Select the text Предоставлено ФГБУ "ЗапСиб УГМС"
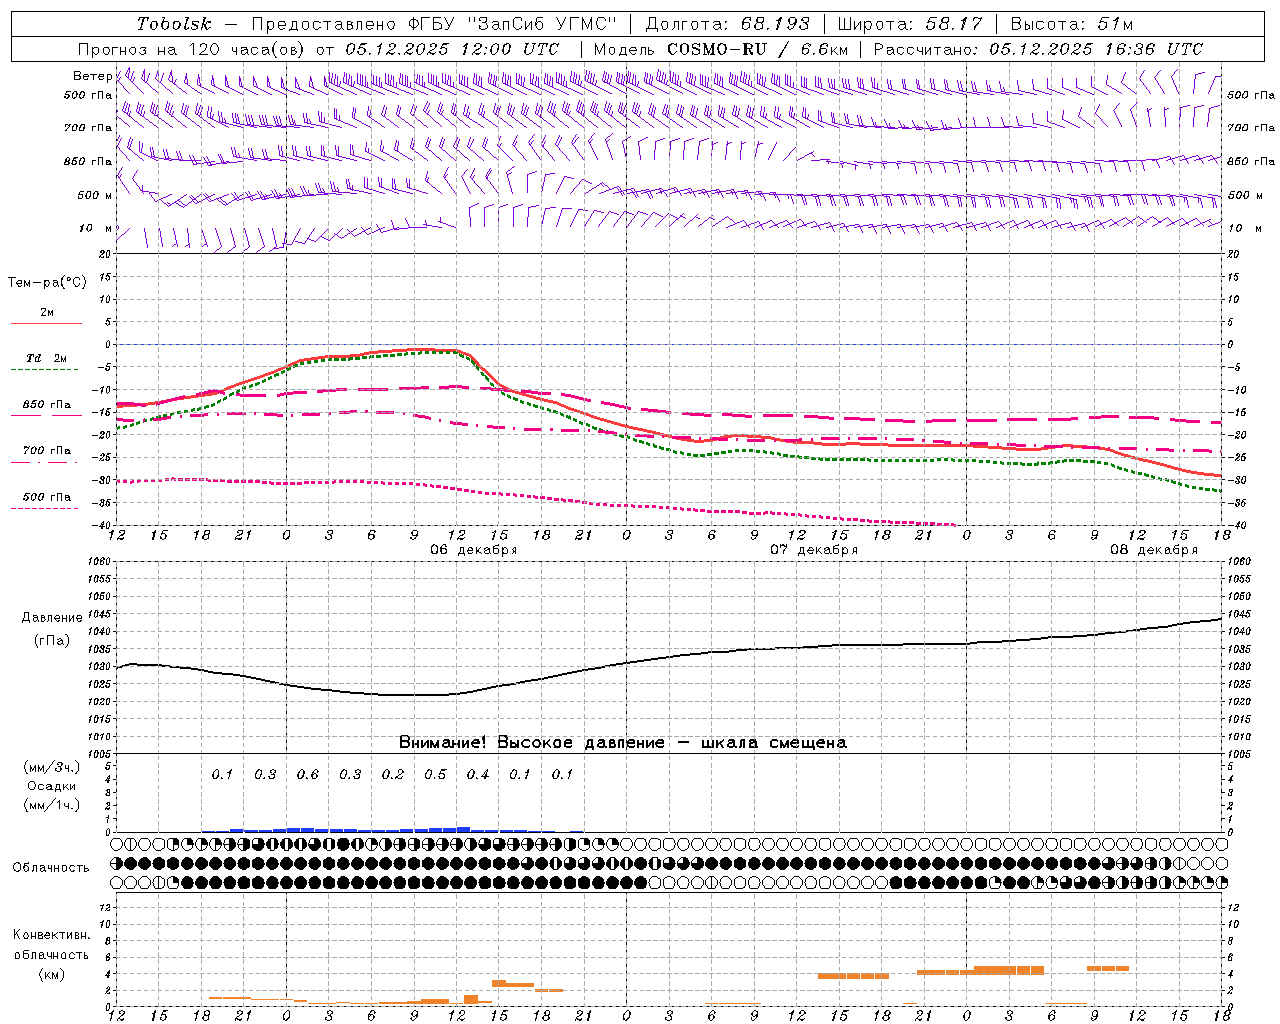This screenshot has height=1024, width=1280. pos(433,24)
